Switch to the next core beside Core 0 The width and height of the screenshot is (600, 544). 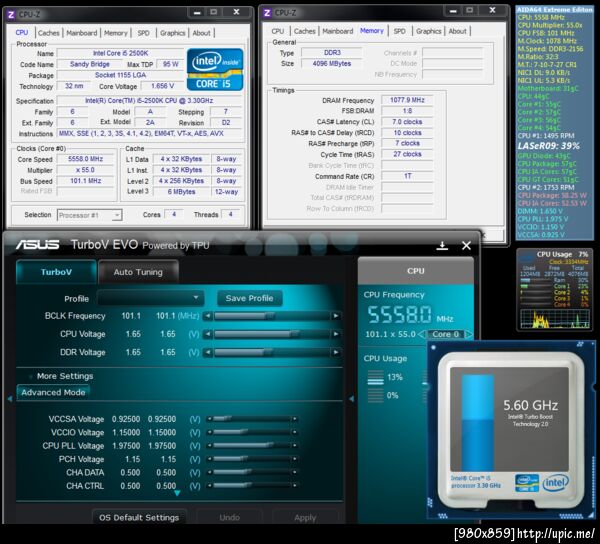[469, 334]
